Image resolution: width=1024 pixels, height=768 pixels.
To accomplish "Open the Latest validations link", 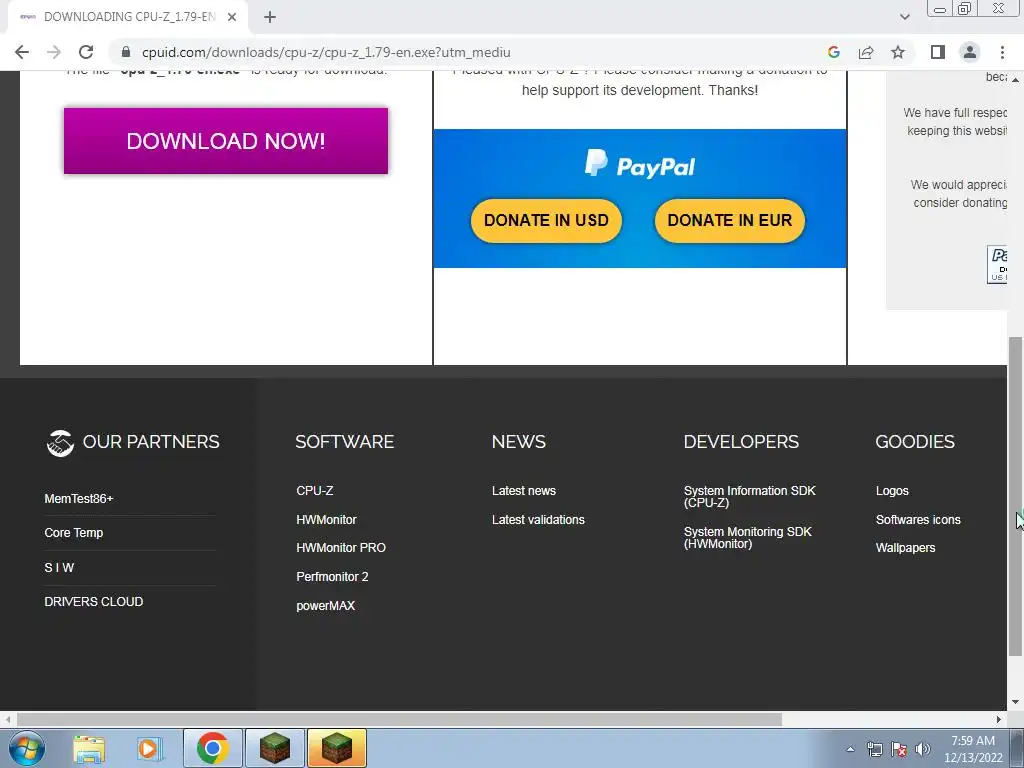I will tap(538, 520).
